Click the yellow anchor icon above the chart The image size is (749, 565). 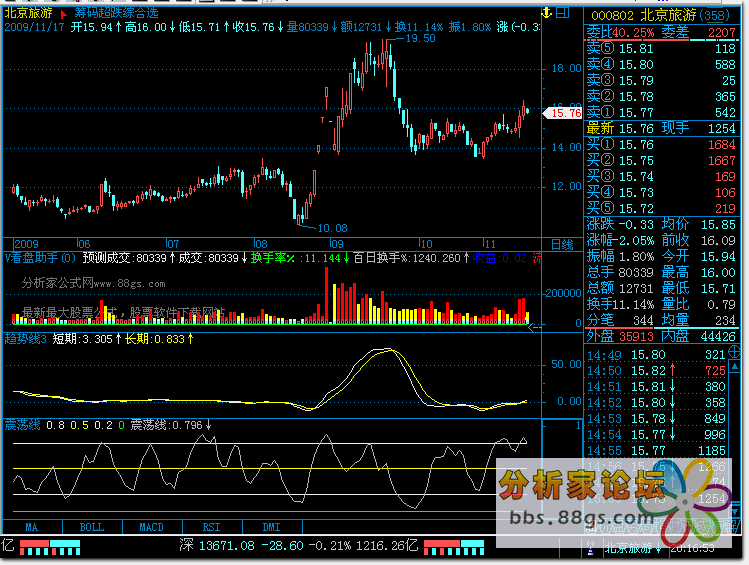pos(547,13)
